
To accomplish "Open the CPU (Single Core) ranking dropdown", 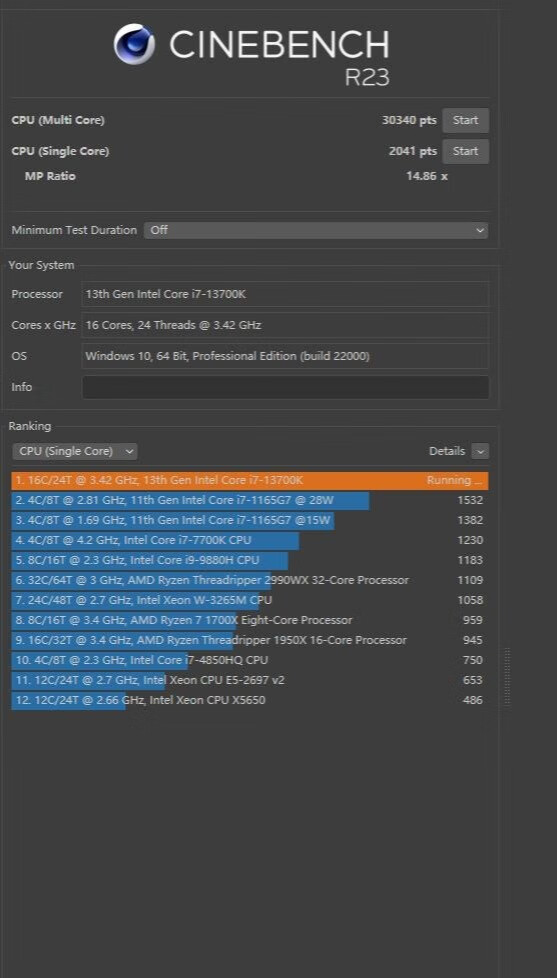I will [x=75, y=451].
